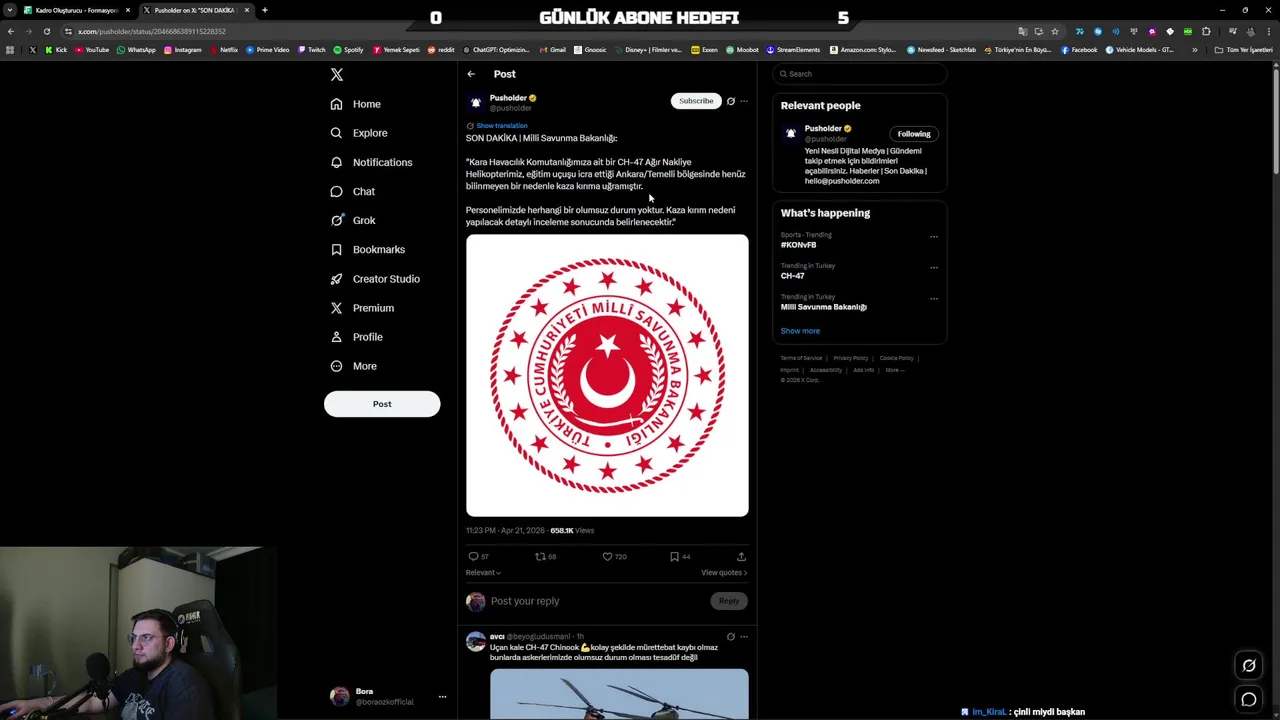Open the Milli Savunma Bakanlığı trending topic

pos(824,307)
